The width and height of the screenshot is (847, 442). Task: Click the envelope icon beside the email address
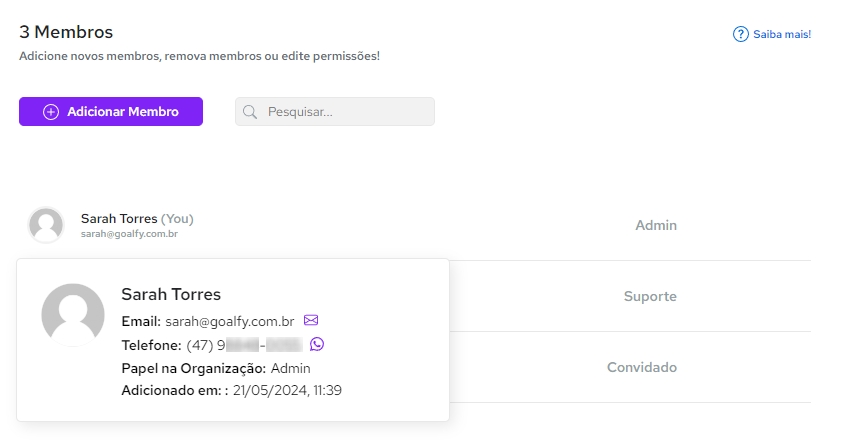point(311,320)
